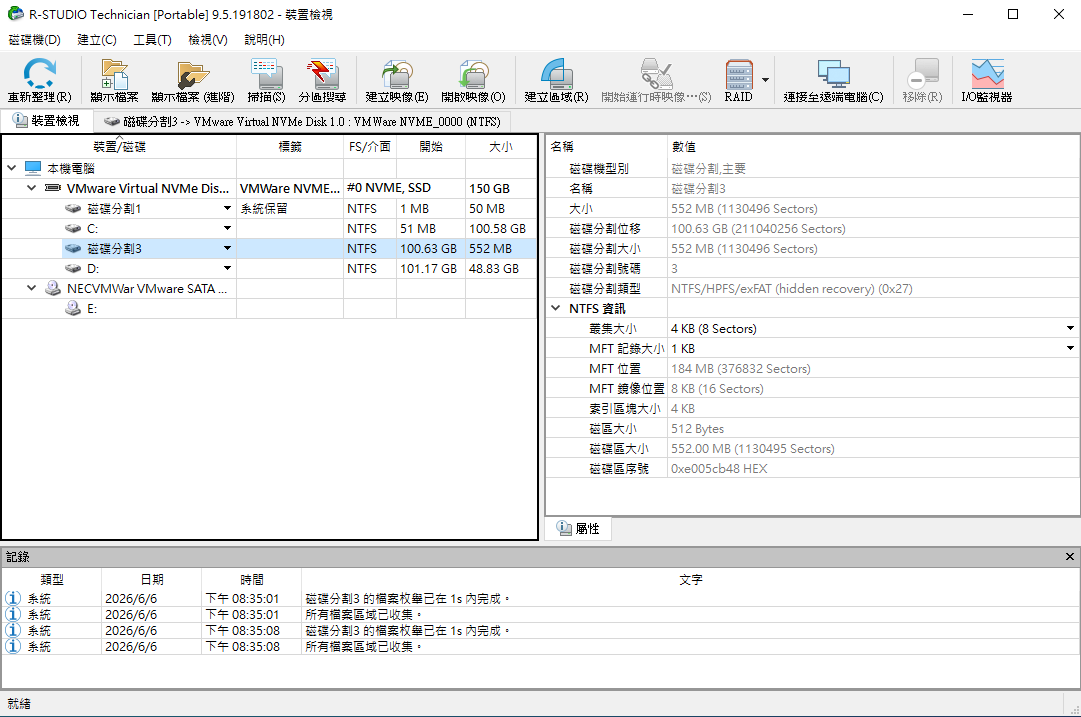Click the NTFS/HPFS/exFAT (hidden recovery) value
The image size is (1081, 717).
[x=791, y=288]
